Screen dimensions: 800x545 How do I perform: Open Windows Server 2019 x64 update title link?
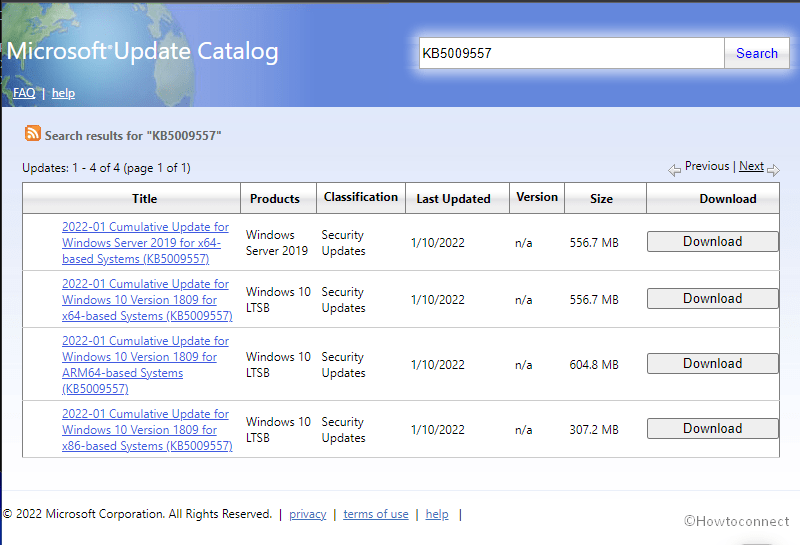point(144,243)
